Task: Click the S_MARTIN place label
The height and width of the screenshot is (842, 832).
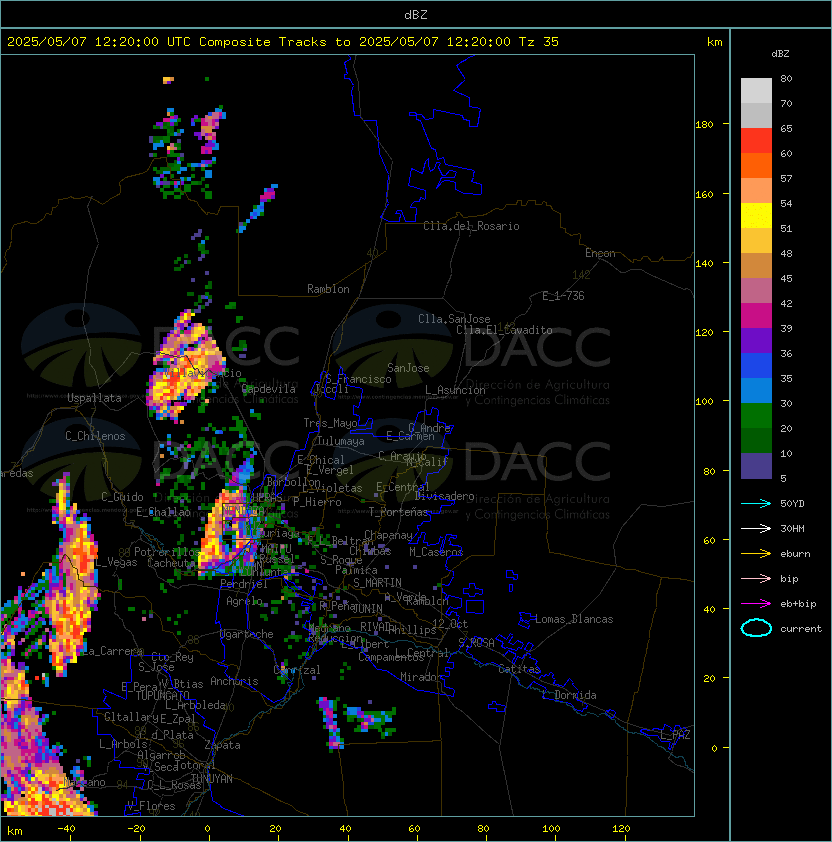Action: (377, 583)
